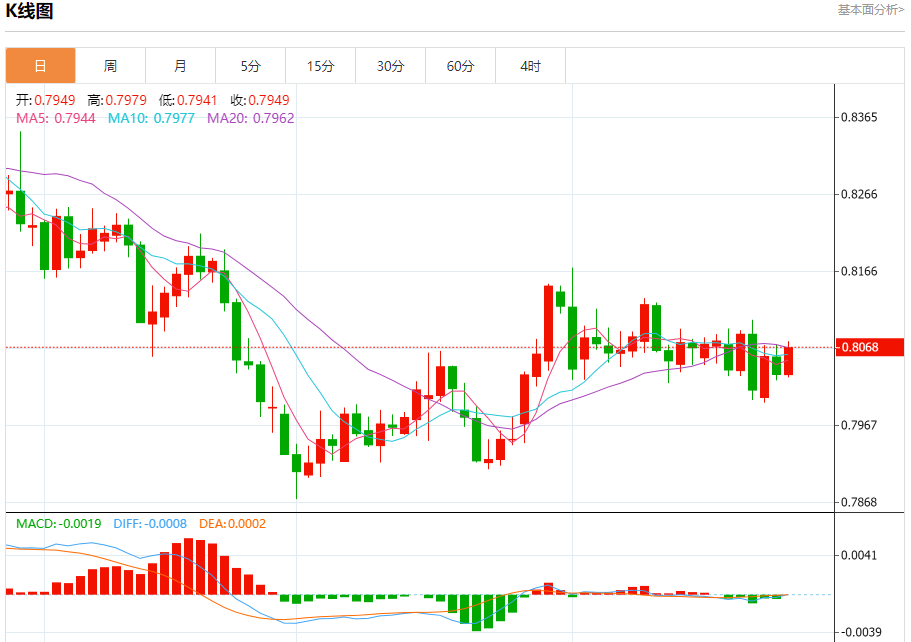The image size is (911, 642).
Task: Select the 日 daily chart tab
Action: tap(41, 66)
